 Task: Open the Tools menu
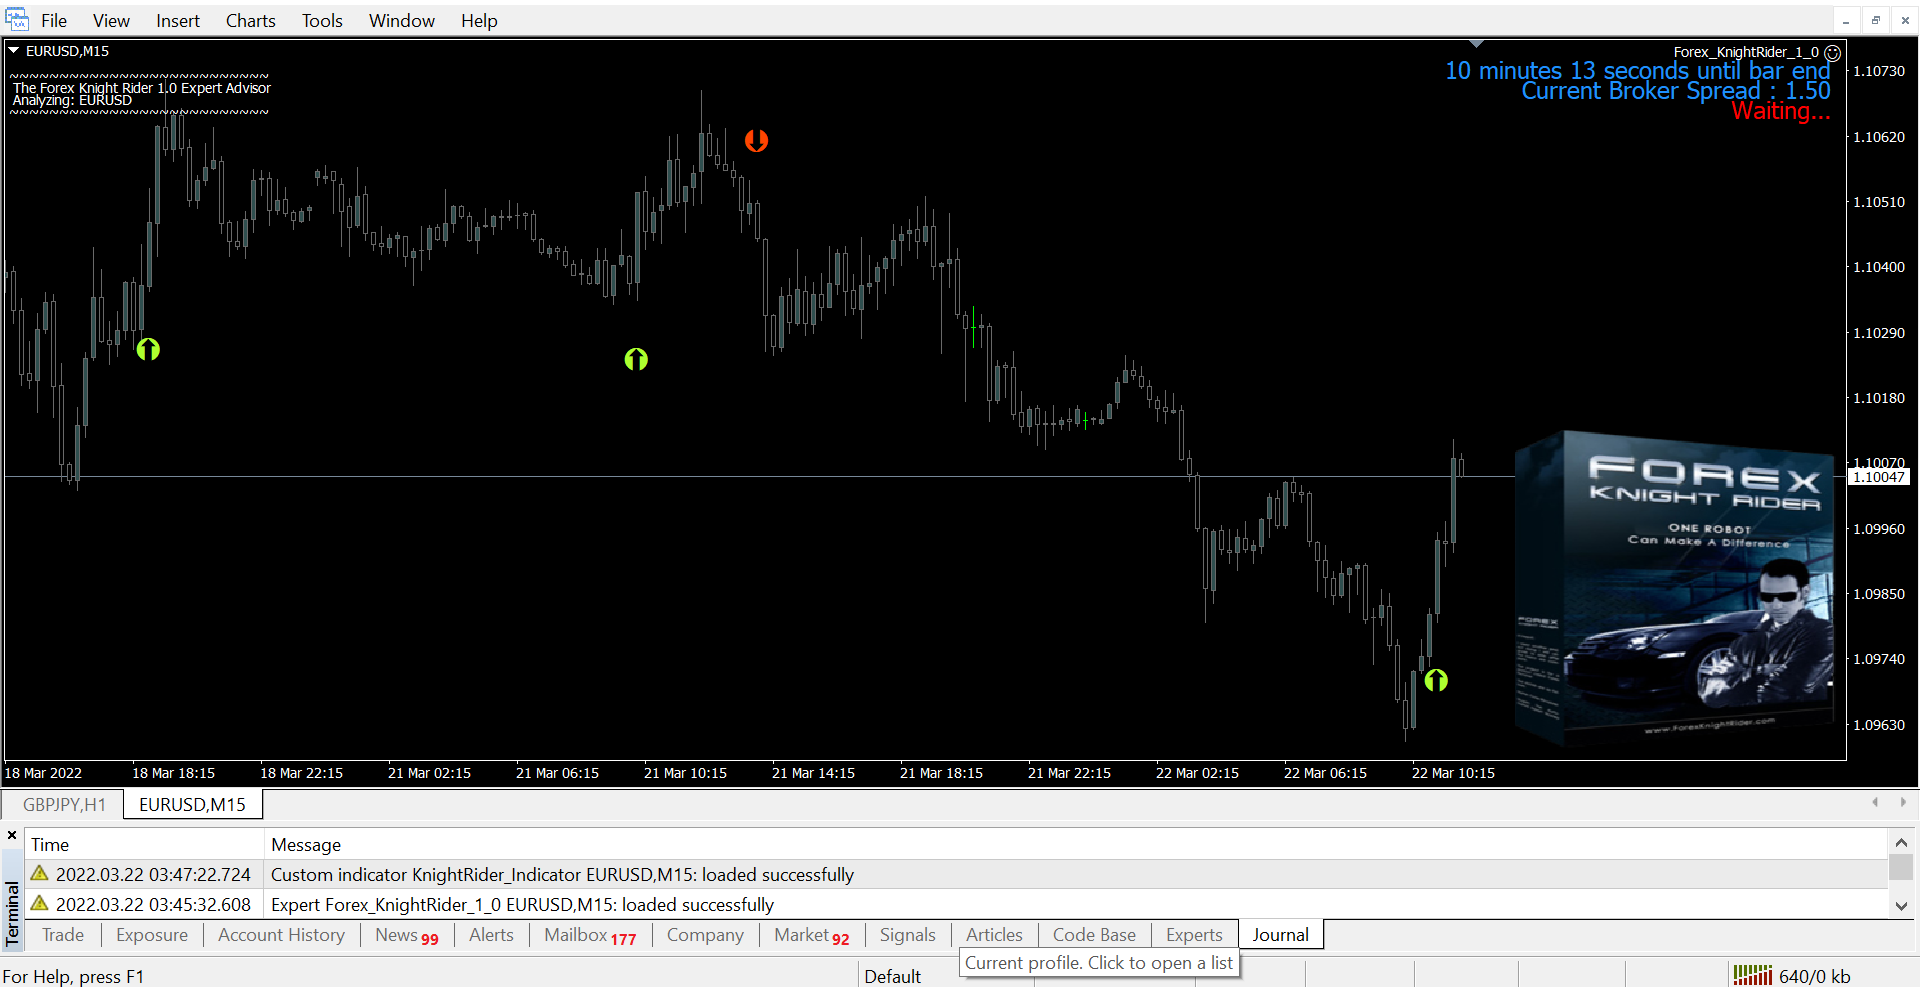click(x=322, y=21)
